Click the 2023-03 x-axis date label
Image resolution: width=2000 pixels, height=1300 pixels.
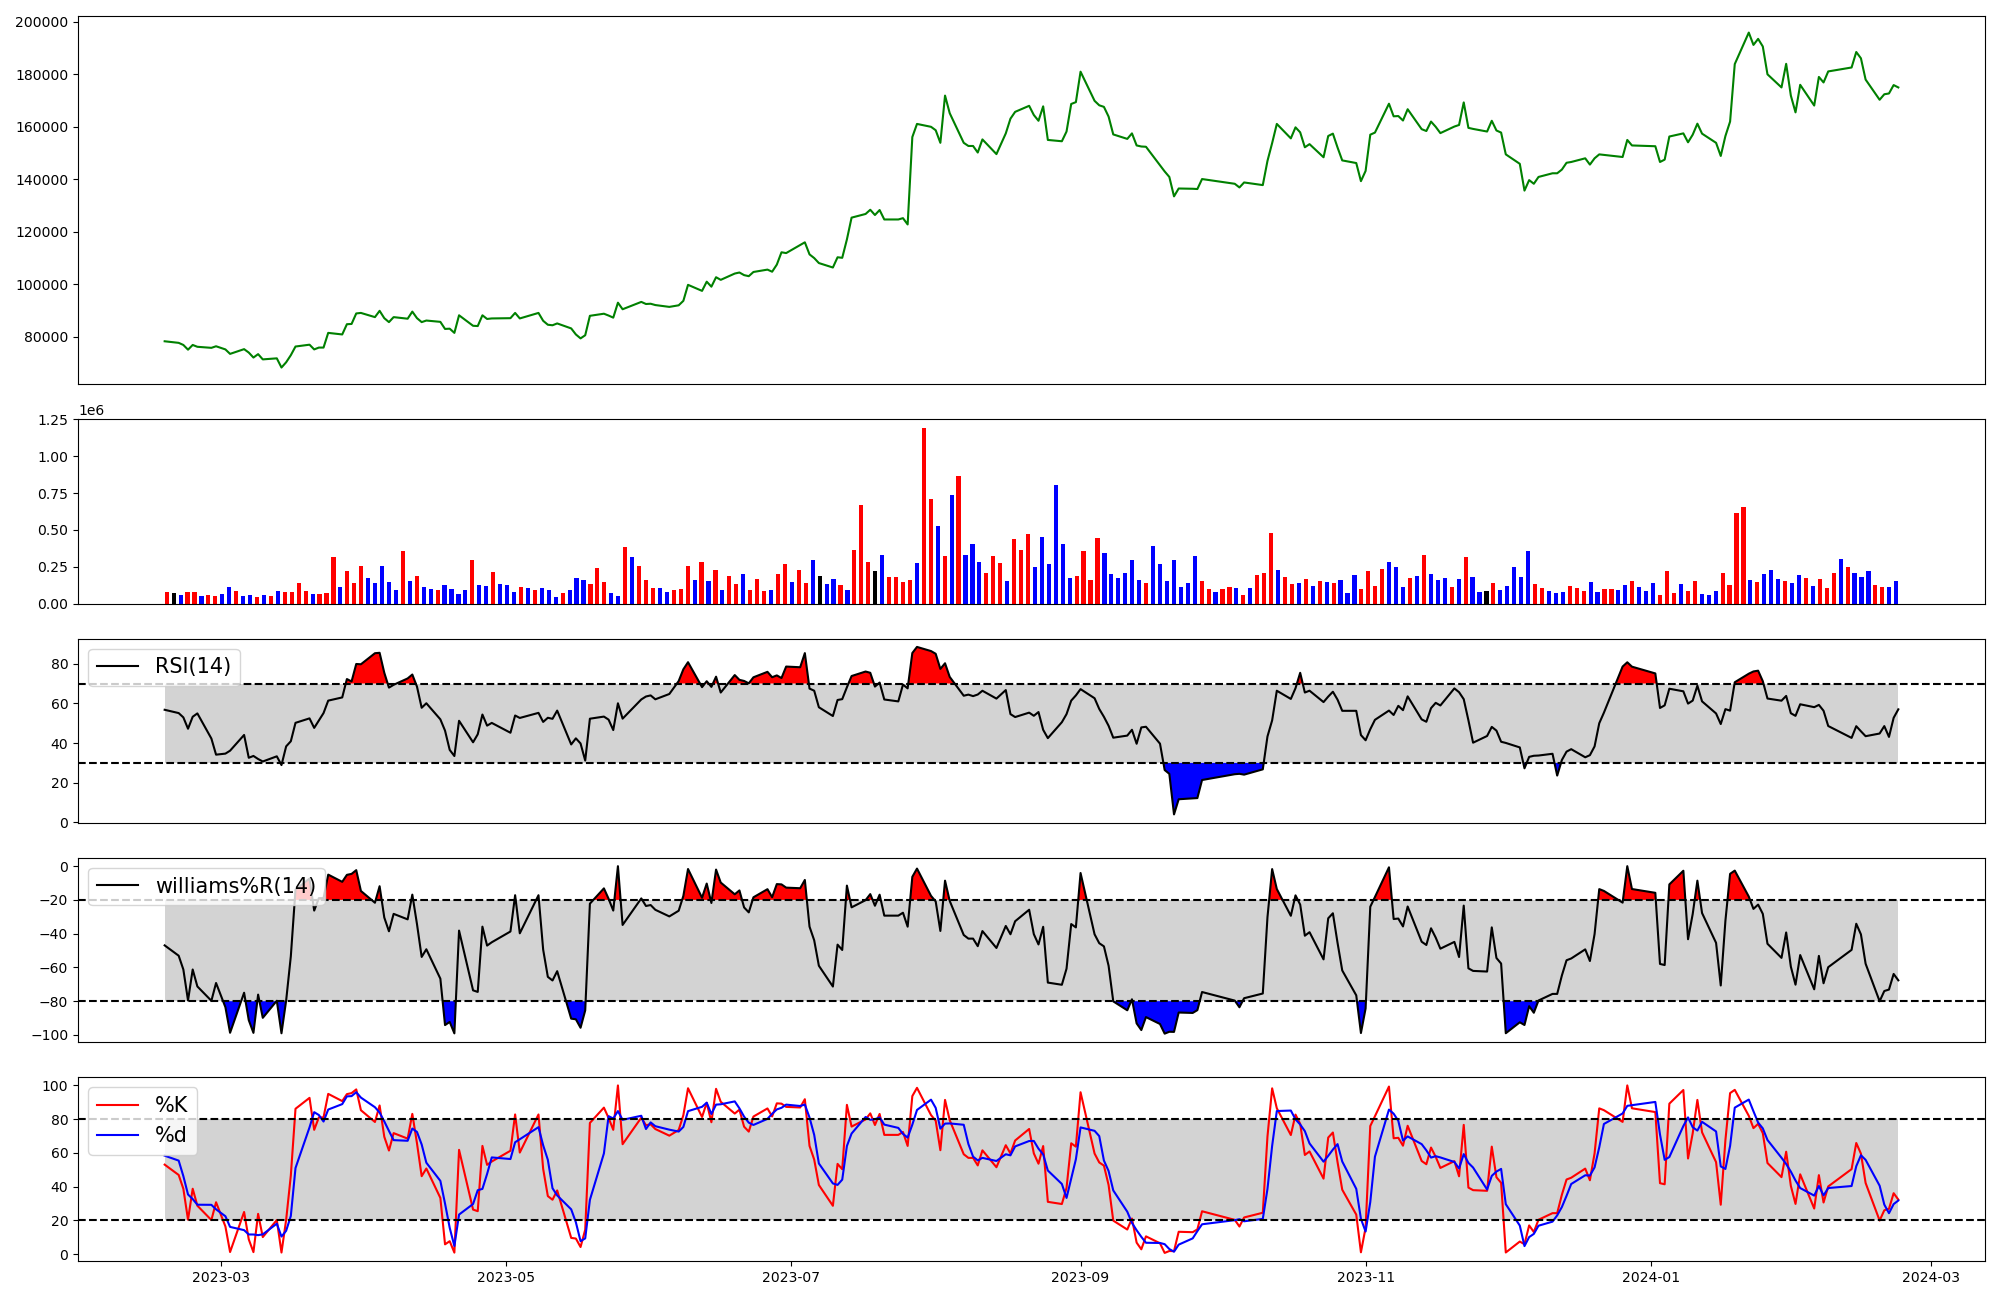[x=220, y=1277]
